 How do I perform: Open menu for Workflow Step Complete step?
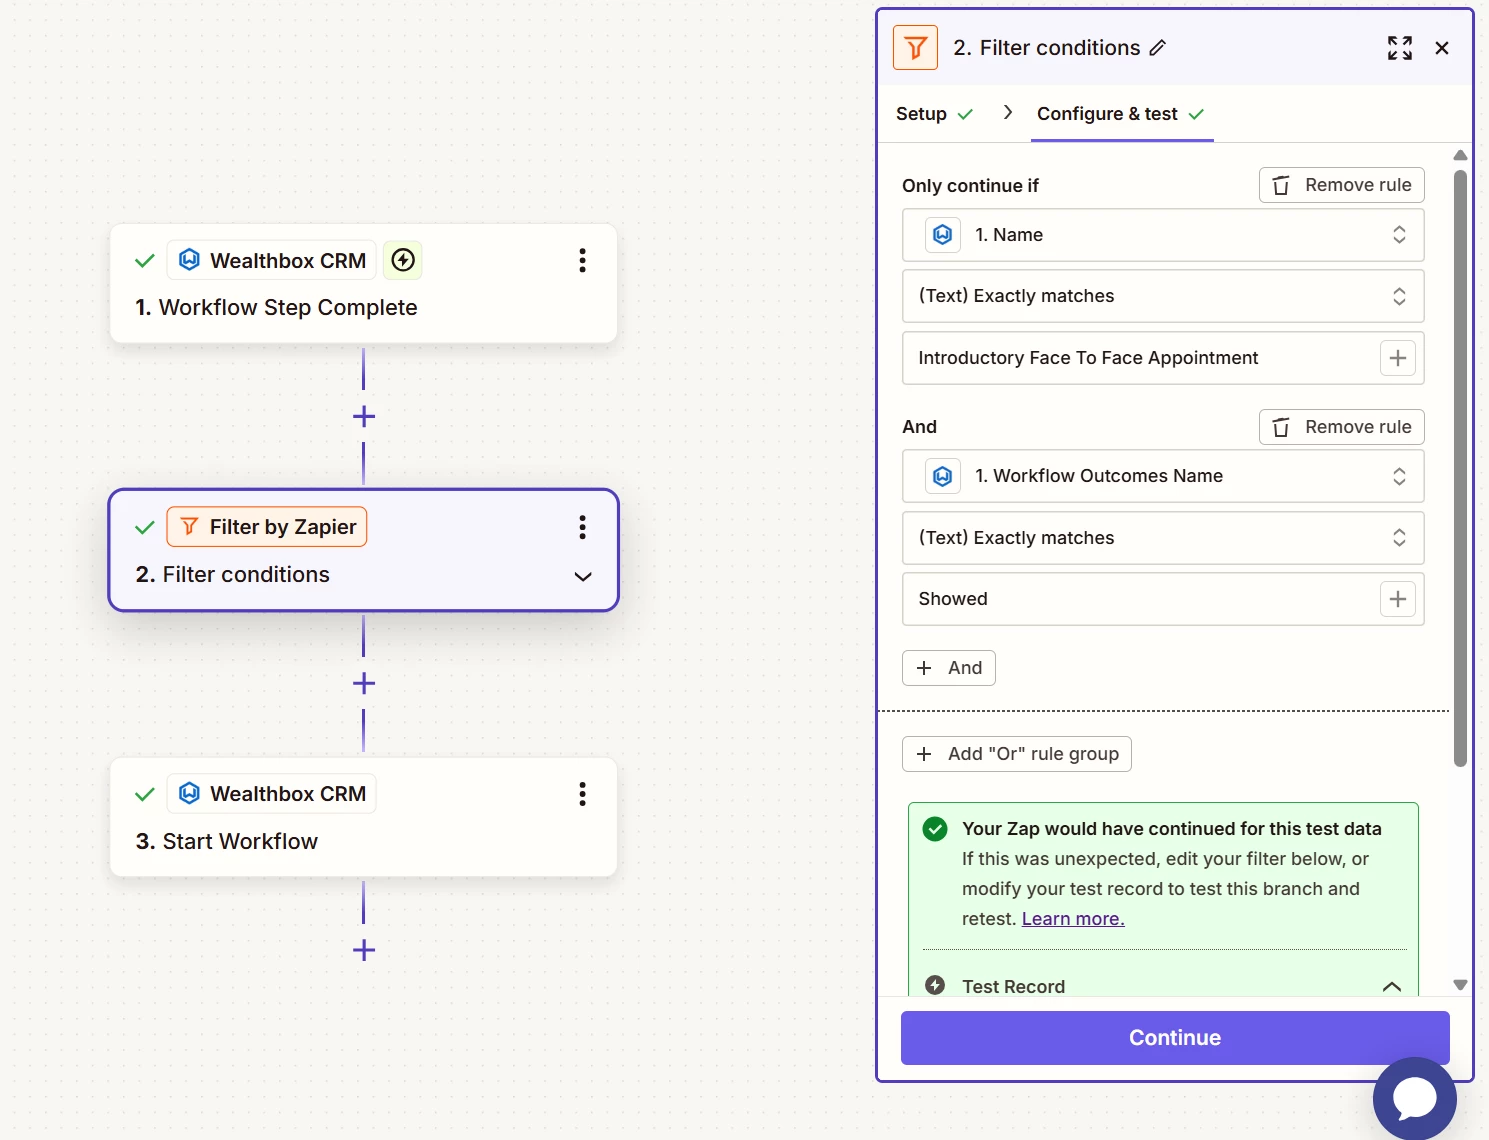pos(582,261)
